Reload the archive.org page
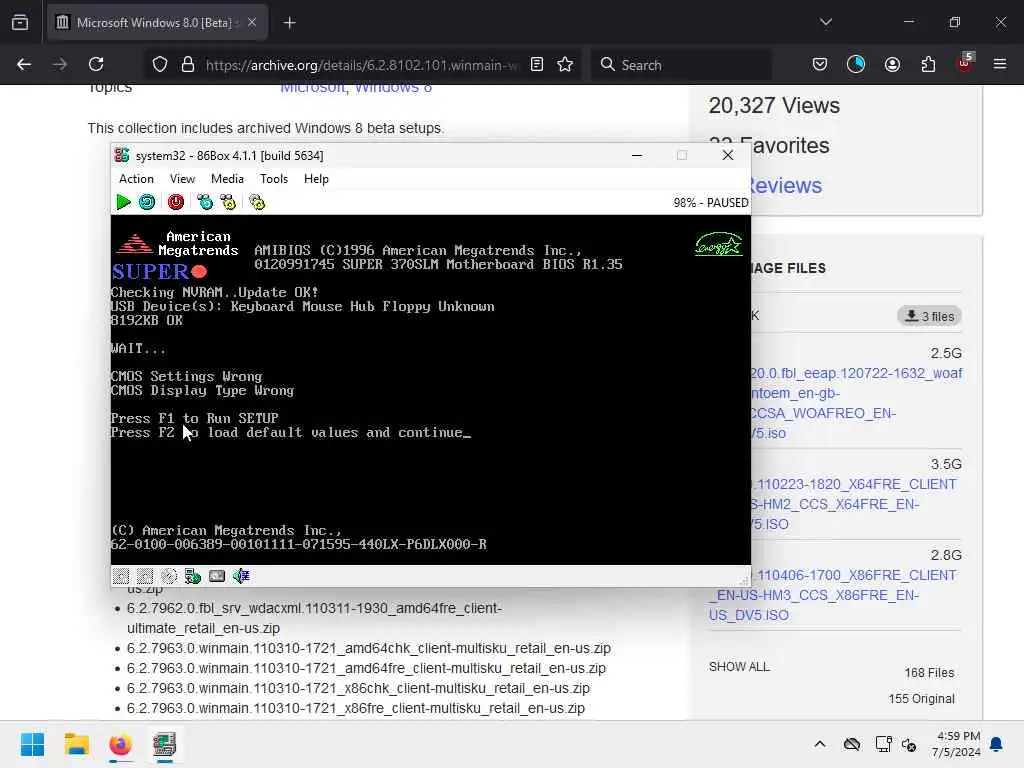1024x768 pixels. coord(96,65)
